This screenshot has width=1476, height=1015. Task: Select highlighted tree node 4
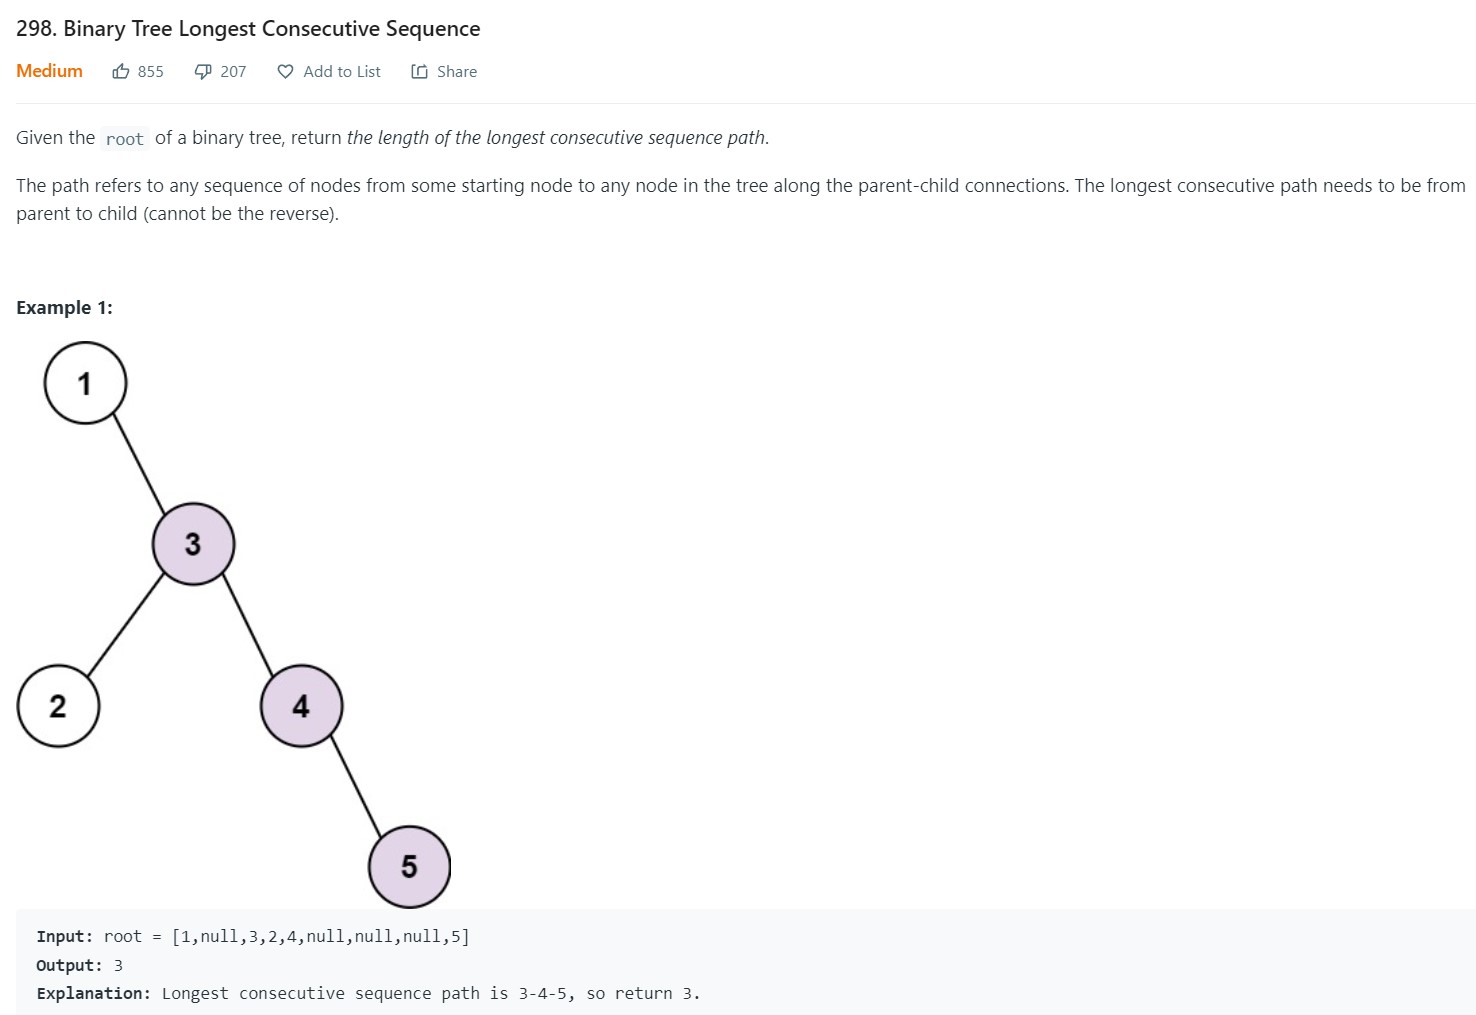click(301, 706)
